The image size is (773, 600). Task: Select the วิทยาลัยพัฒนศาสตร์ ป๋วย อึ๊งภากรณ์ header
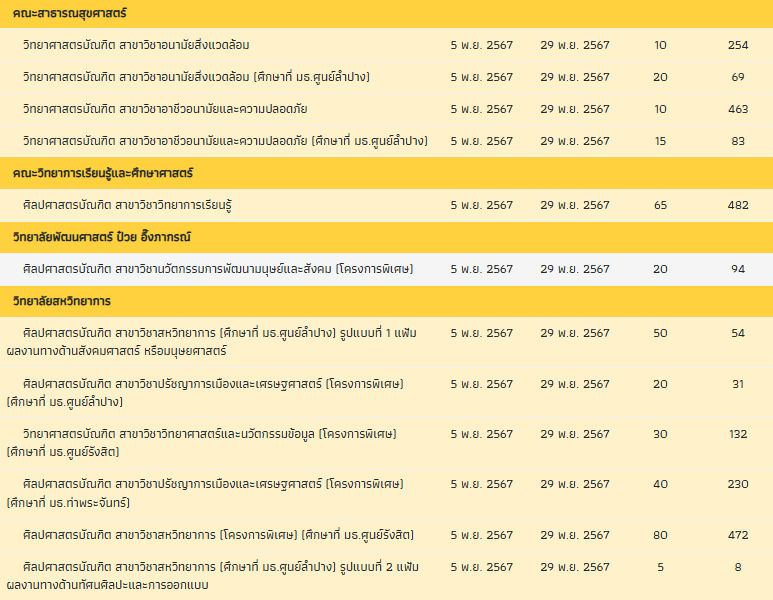[101, 237]
